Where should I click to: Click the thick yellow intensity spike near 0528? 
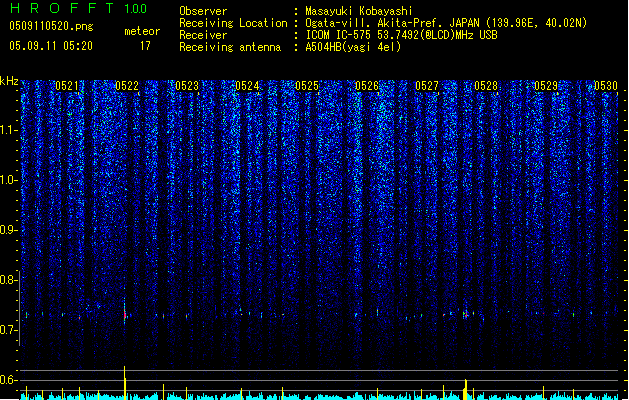465,389
